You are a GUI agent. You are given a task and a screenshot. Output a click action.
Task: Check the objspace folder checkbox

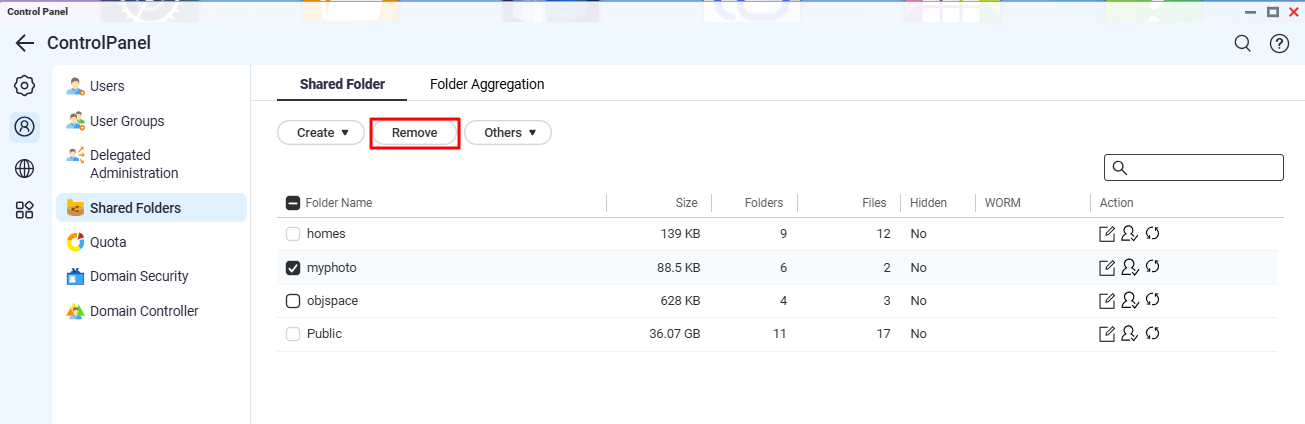click(293, 301)
